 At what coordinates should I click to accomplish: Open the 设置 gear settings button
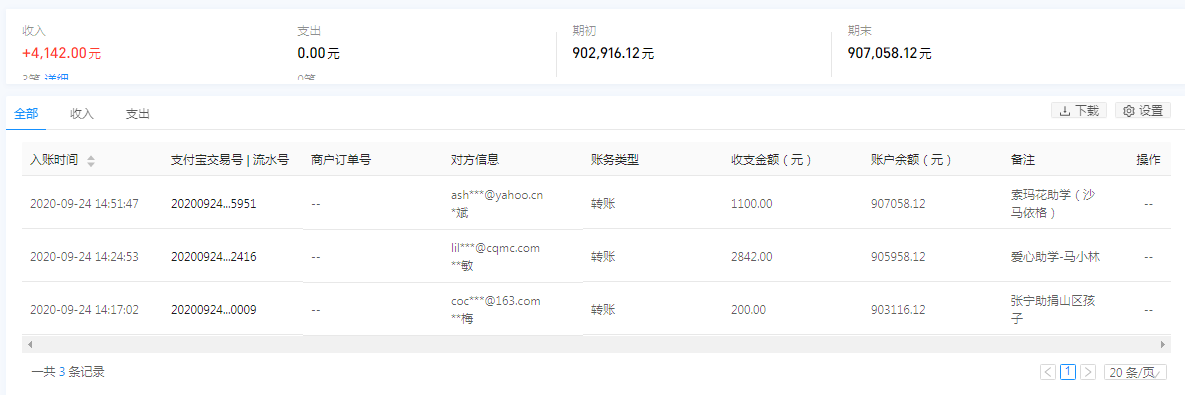pos(1142,111)
